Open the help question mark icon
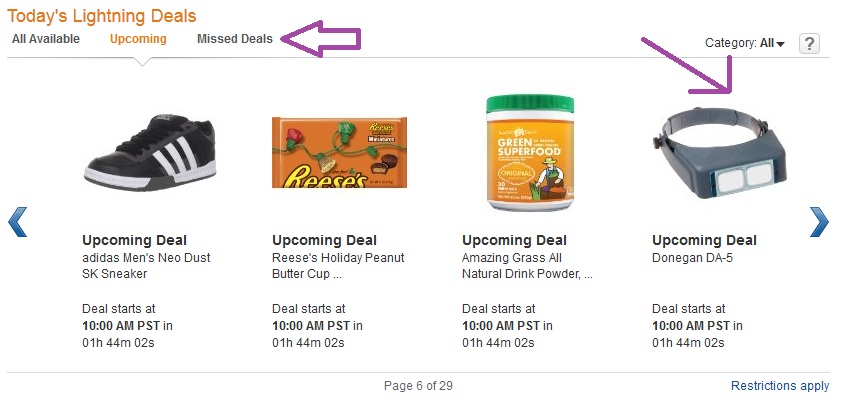The image size is (843, 403). click(810, 43)
